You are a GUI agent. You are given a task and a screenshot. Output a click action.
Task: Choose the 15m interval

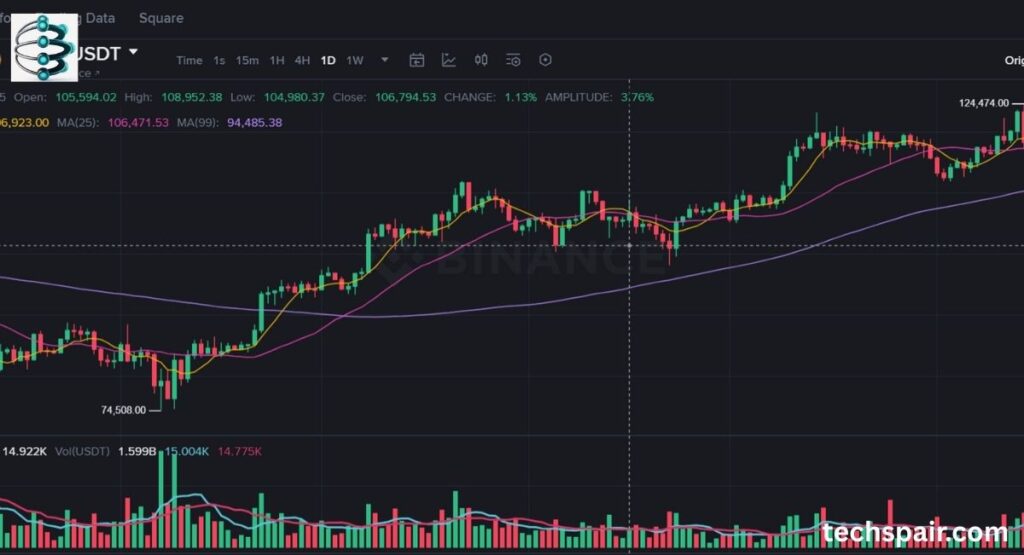coord(247,60)
